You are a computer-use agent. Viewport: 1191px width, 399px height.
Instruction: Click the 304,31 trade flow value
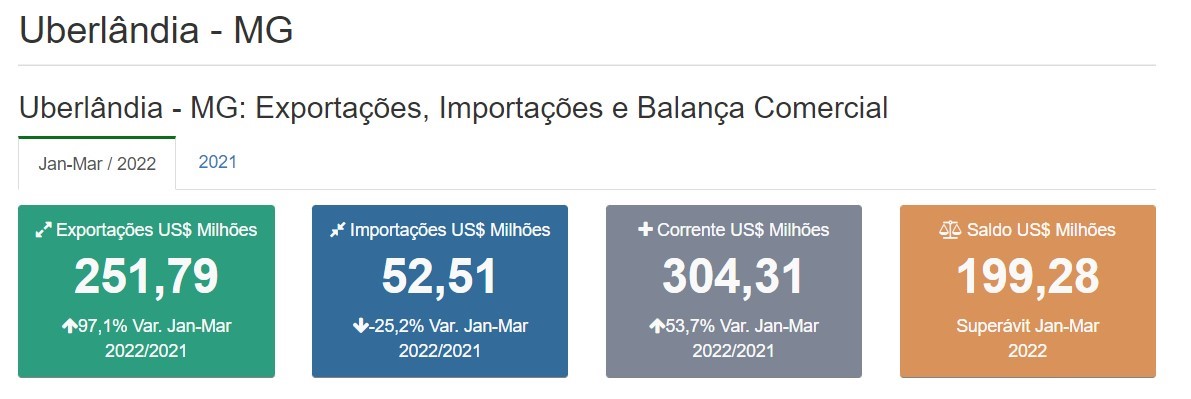click(x=734, y=277)
